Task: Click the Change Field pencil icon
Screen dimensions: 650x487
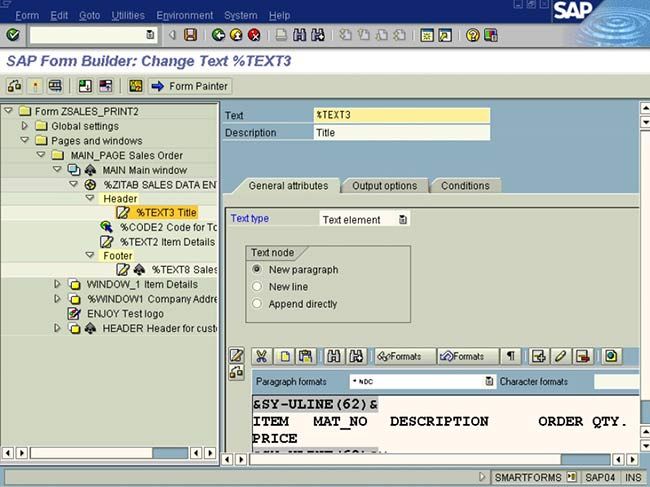Action: click(560, 356)
